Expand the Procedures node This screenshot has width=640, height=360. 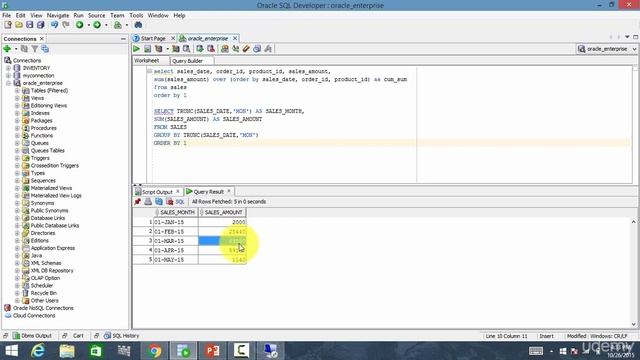click(x=17, y=128)
